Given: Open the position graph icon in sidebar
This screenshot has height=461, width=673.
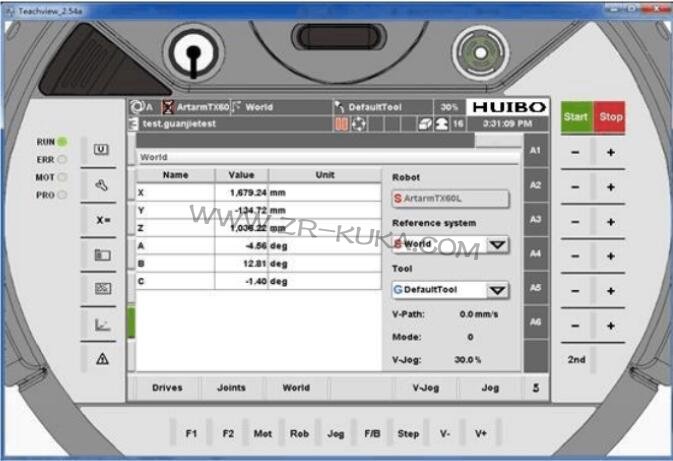Looking at the screenshot, I should 102,324.
